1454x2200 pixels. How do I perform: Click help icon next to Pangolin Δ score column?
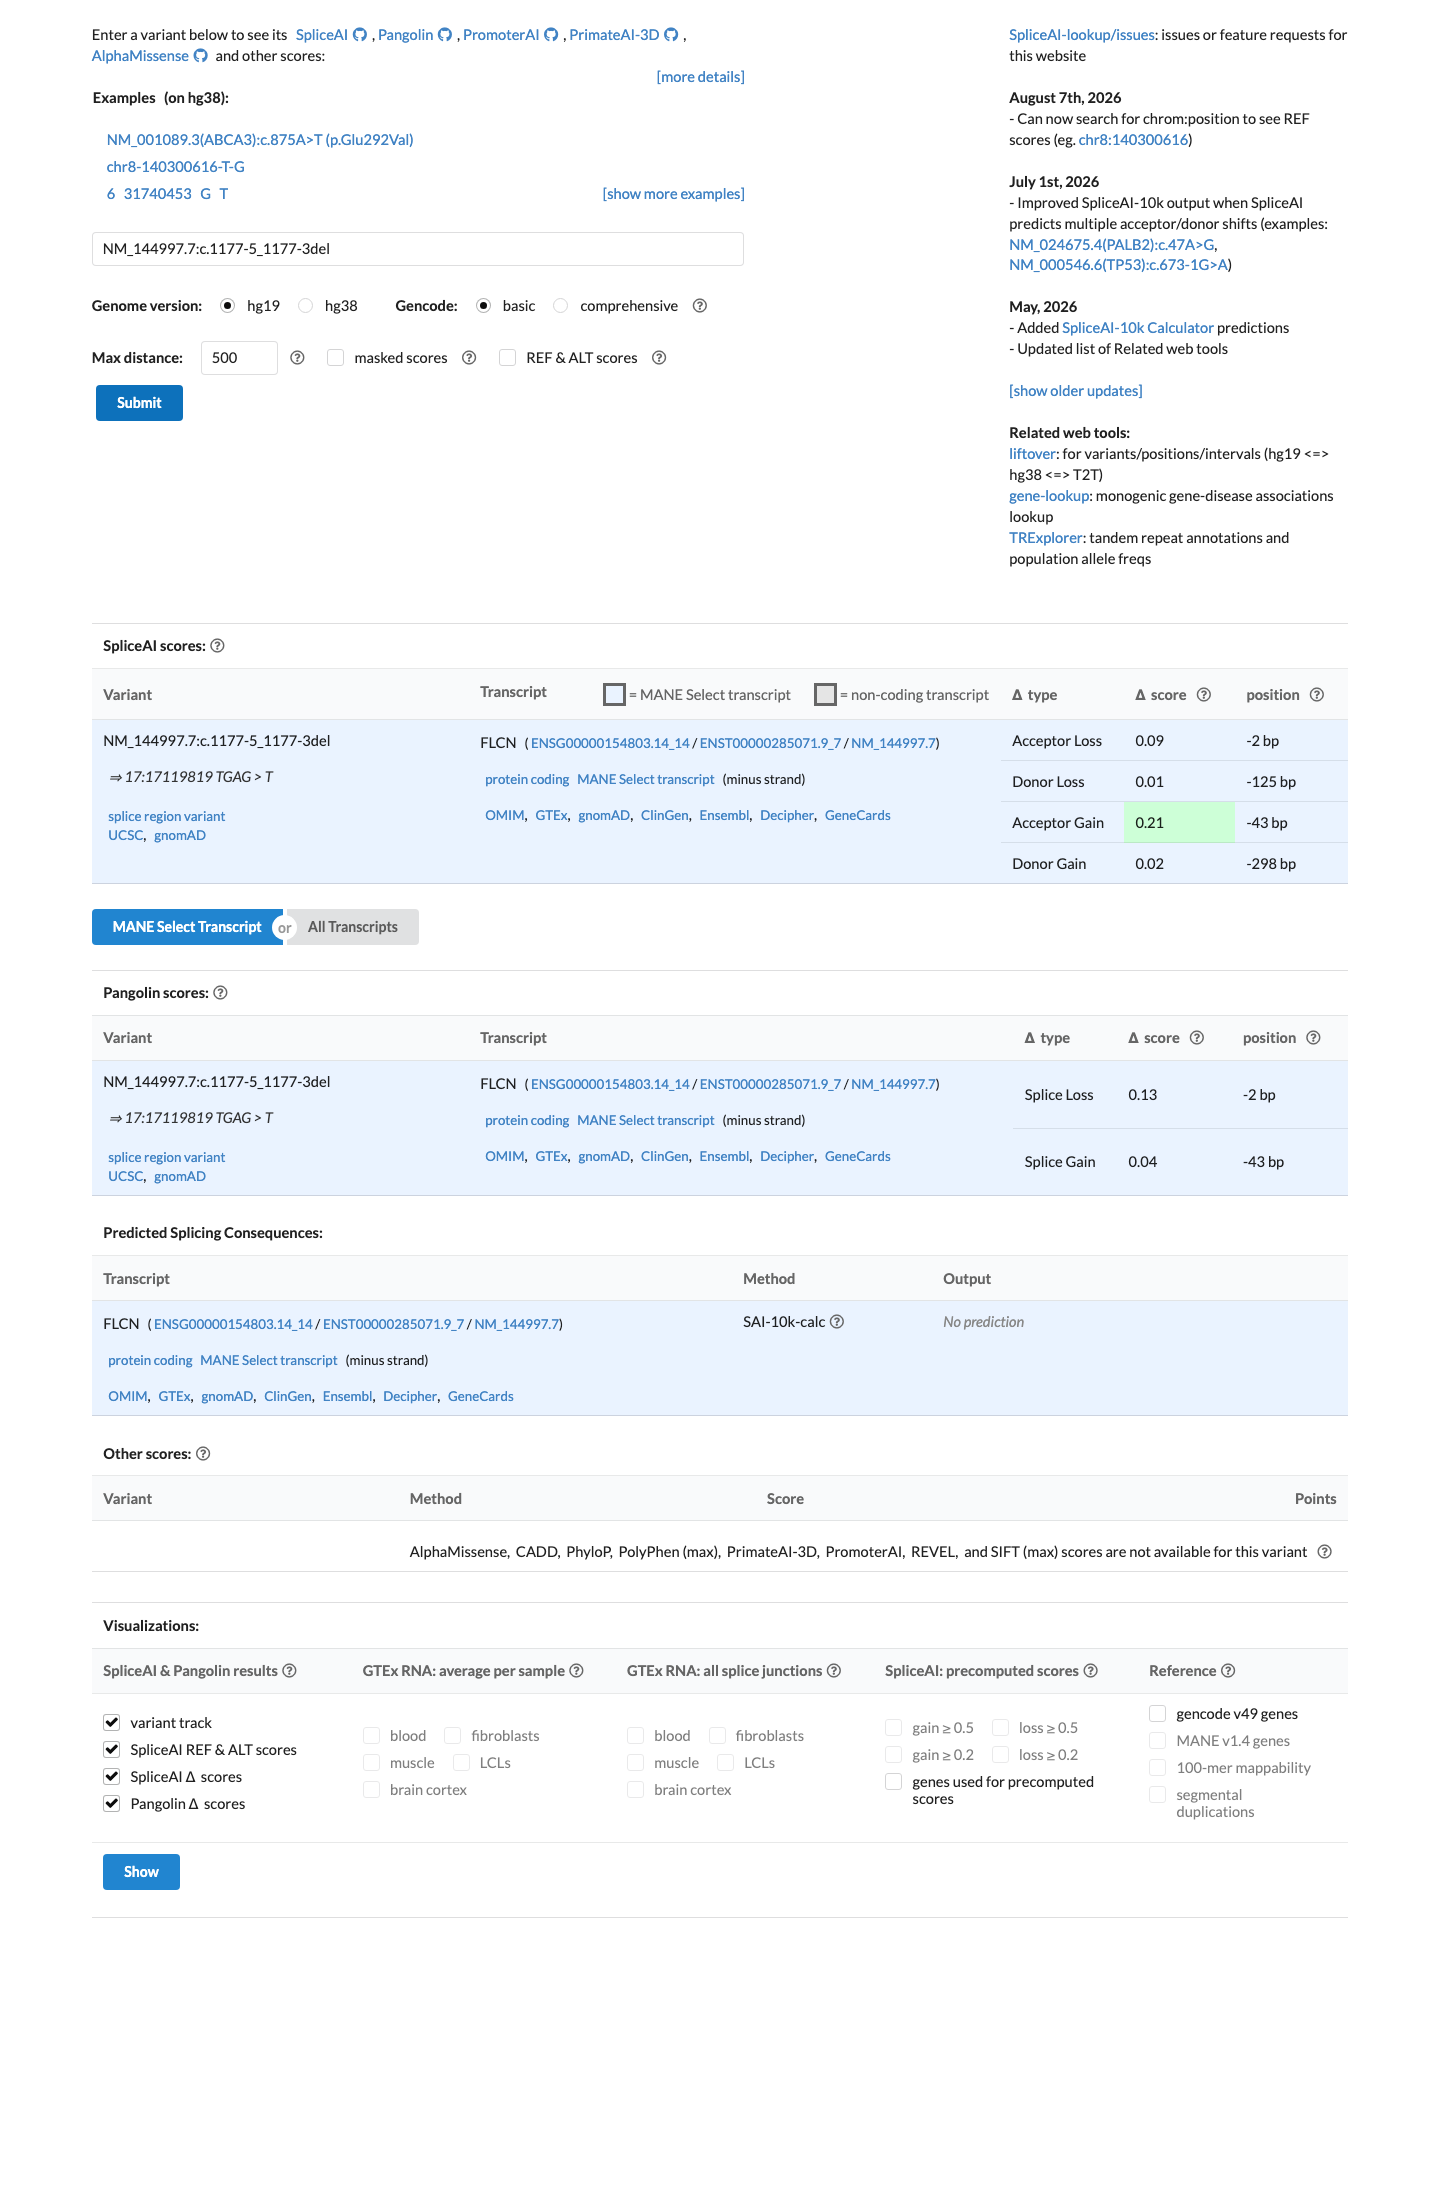[1197, 1038]
